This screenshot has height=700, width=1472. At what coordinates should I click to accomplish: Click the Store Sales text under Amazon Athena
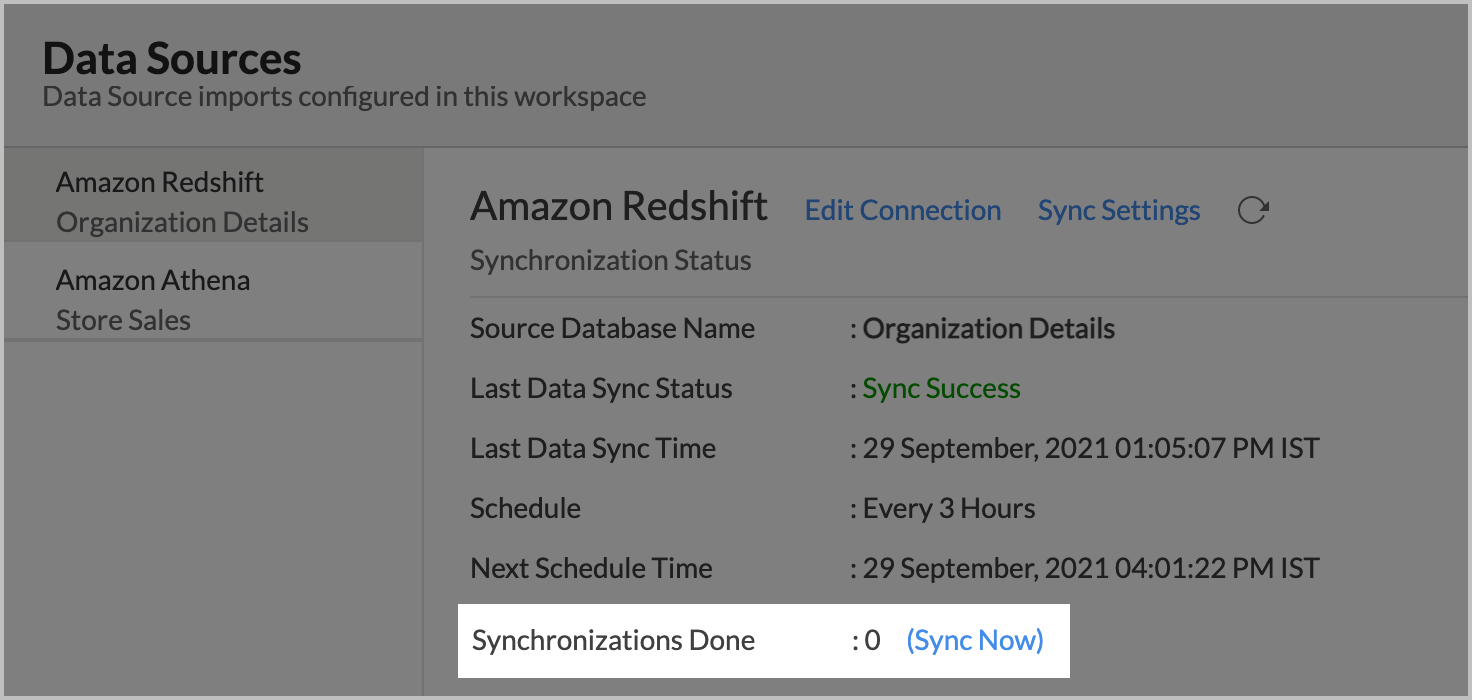(x=123, y=320)
